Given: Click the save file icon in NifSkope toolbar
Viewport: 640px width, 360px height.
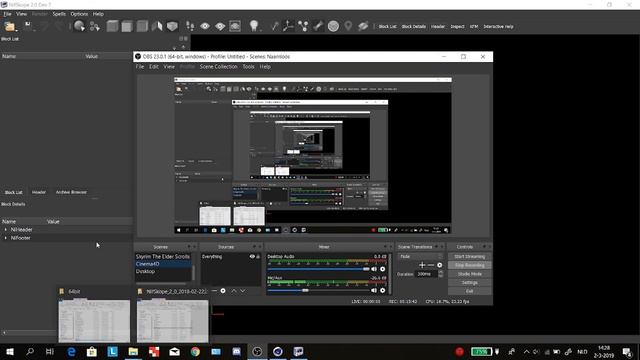Looking at the screenshot, I should click(x=28, y=26).
